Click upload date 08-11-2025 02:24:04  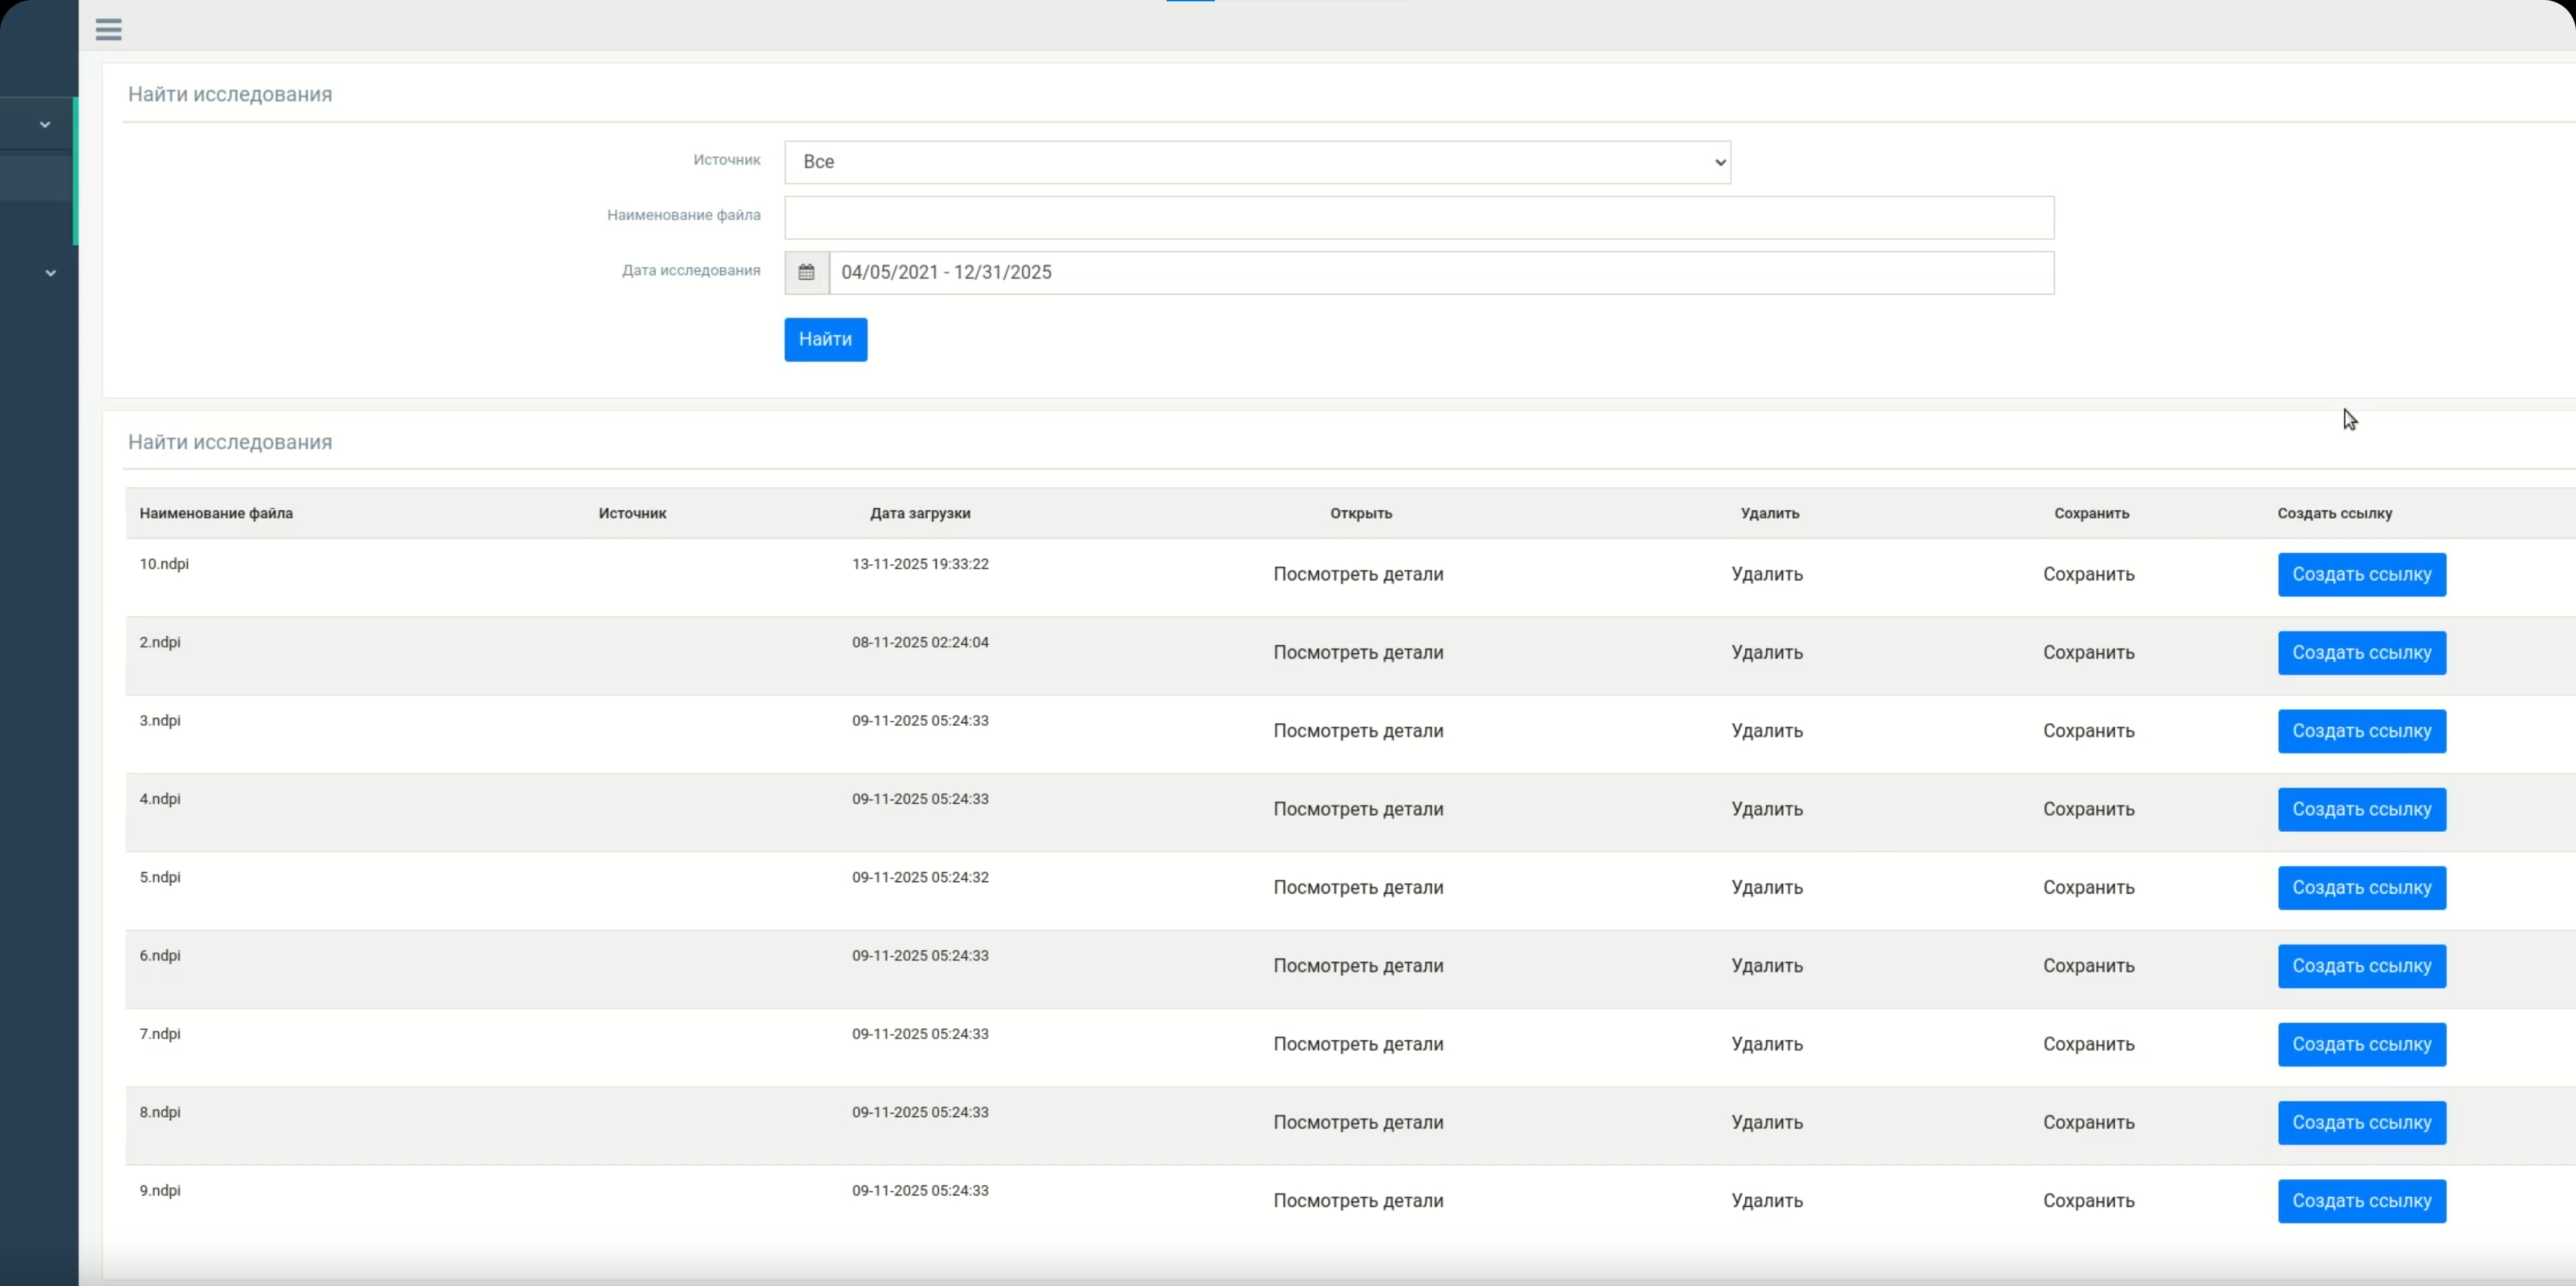click(920, 643)
